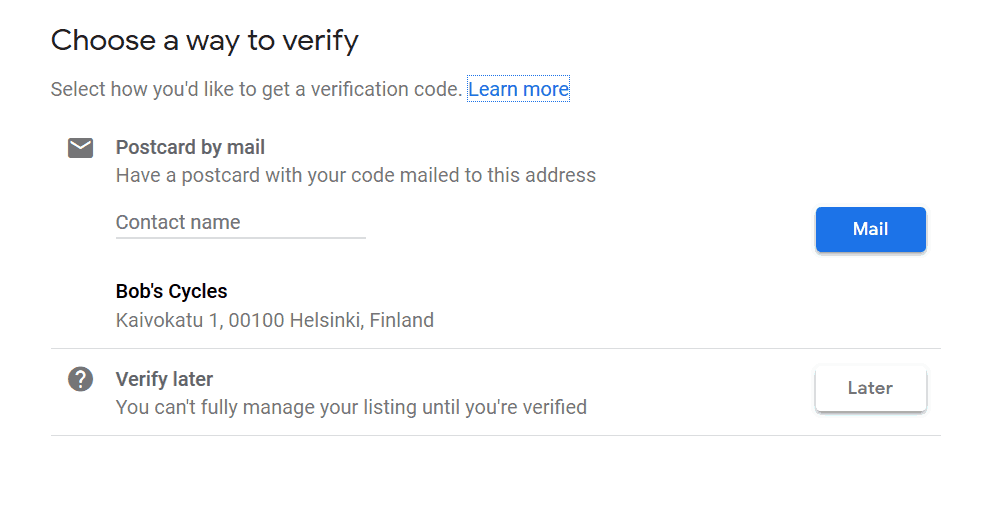Viewport: 1000px width, 508px height.
Task: Select the Postcard by mail option title
Action: (190, 147)
